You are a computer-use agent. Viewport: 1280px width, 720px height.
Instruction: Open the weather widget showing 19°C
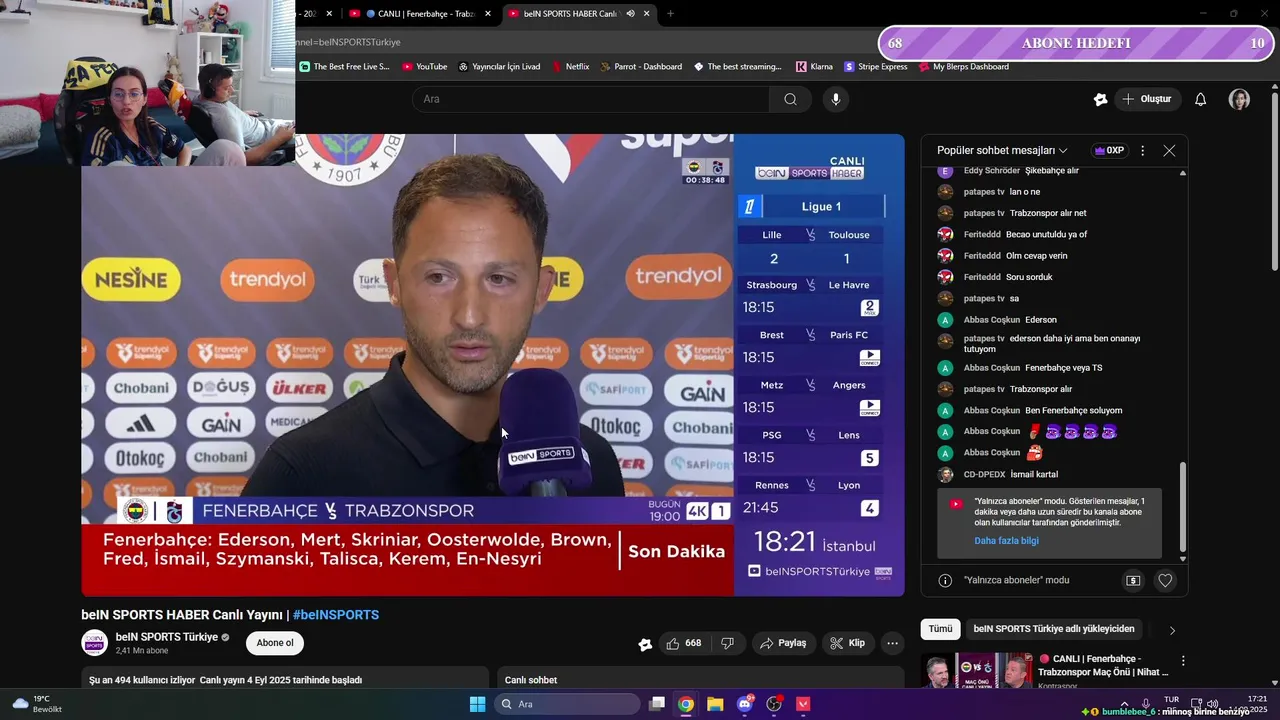pyautogui.click(x=38, y=704)
